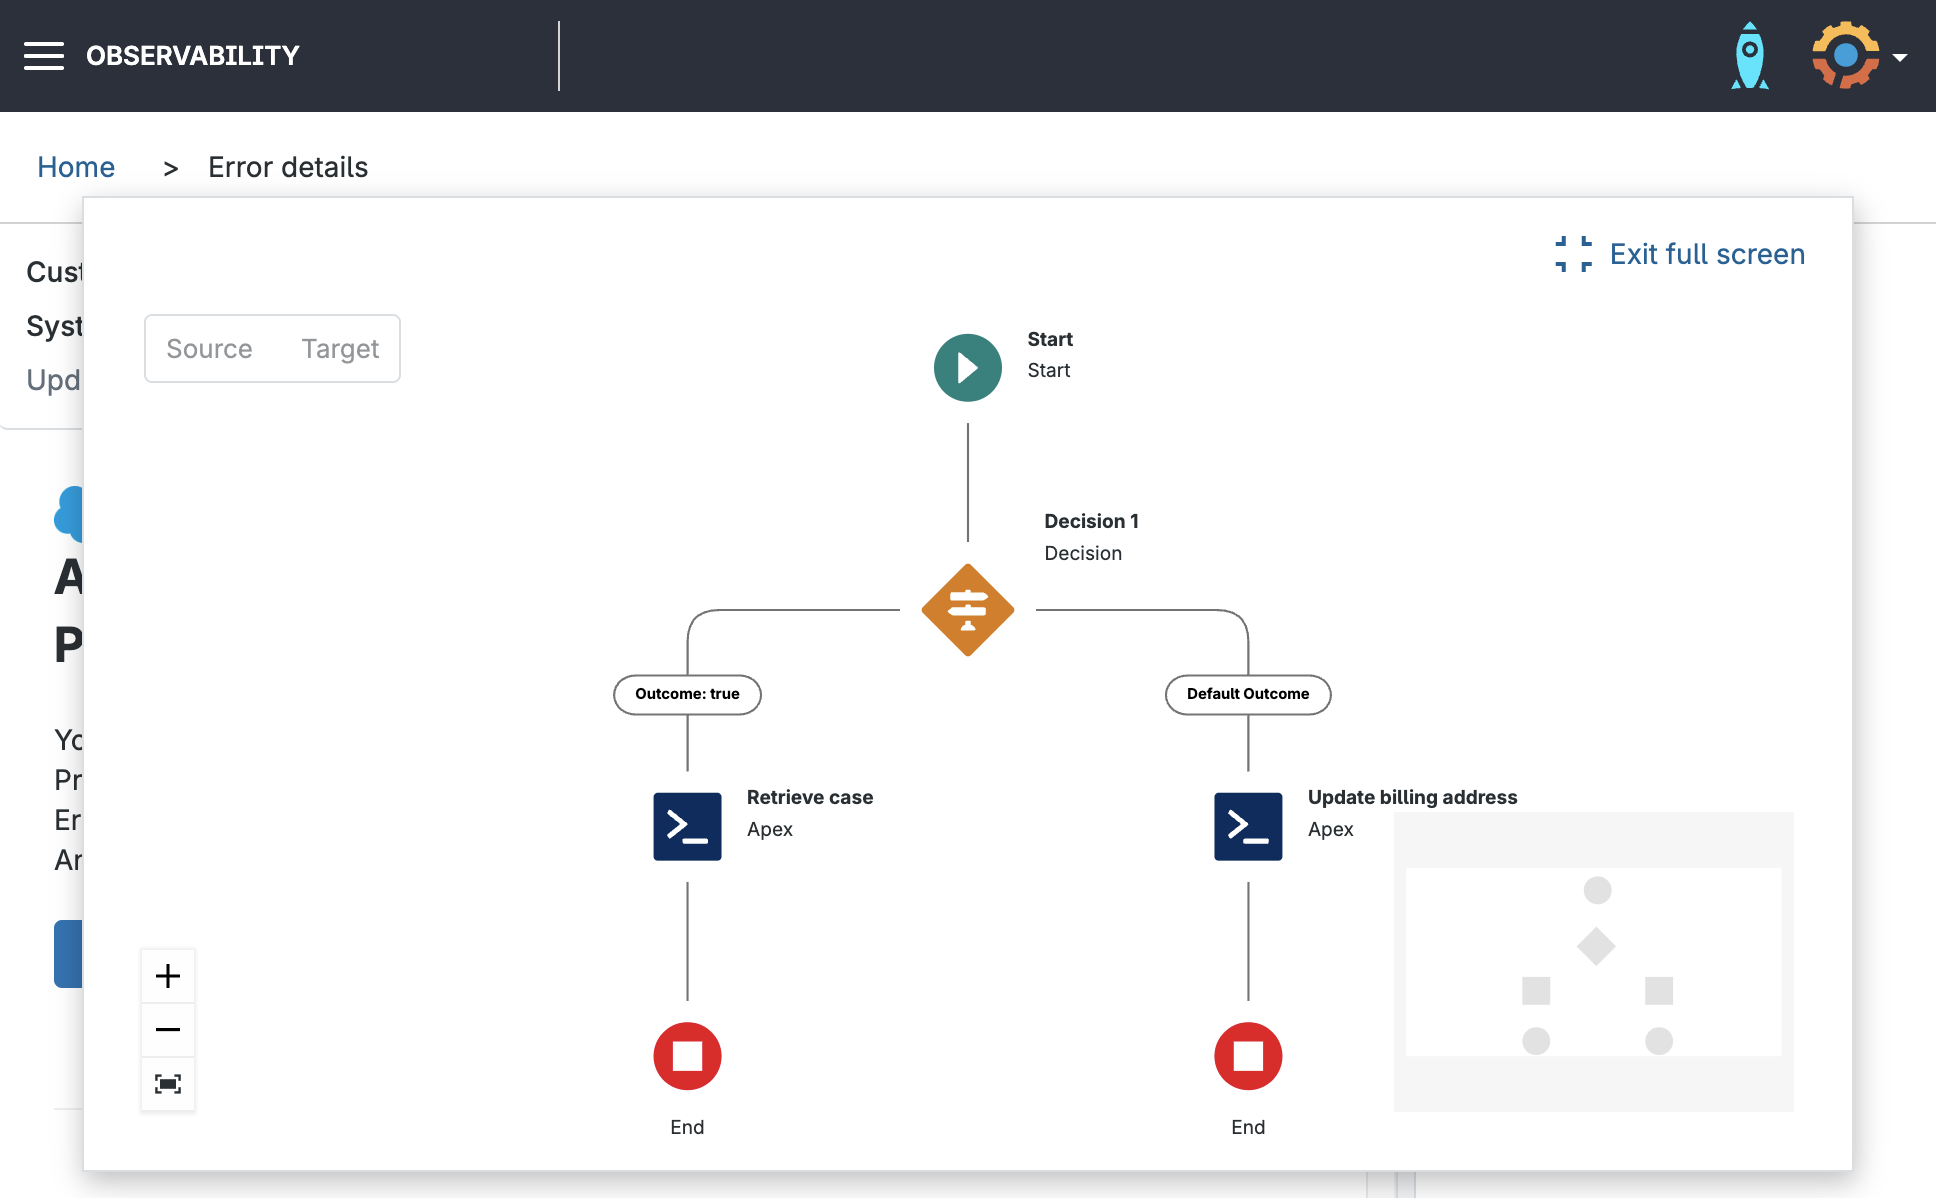Select the Update billing address Apex icon

(x=1248, y=827)
